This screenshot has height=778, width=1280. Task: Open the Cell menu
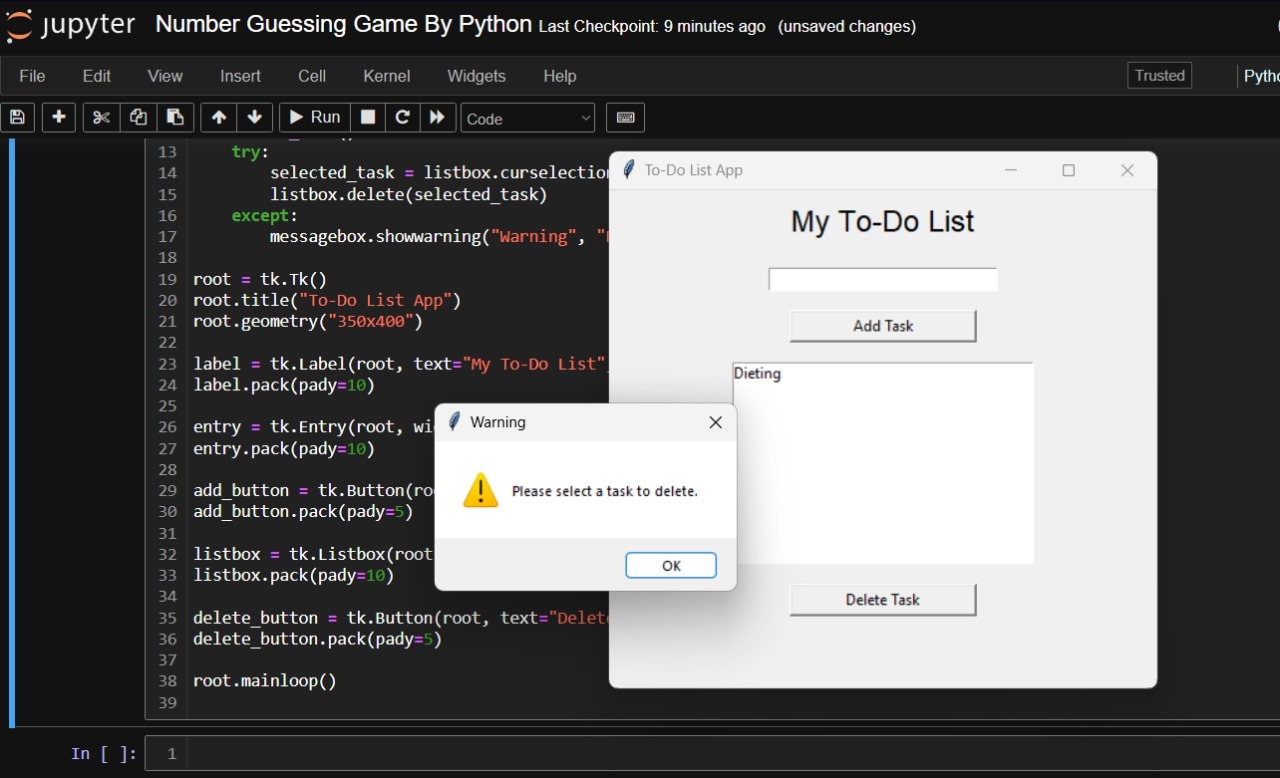[311, 76]
